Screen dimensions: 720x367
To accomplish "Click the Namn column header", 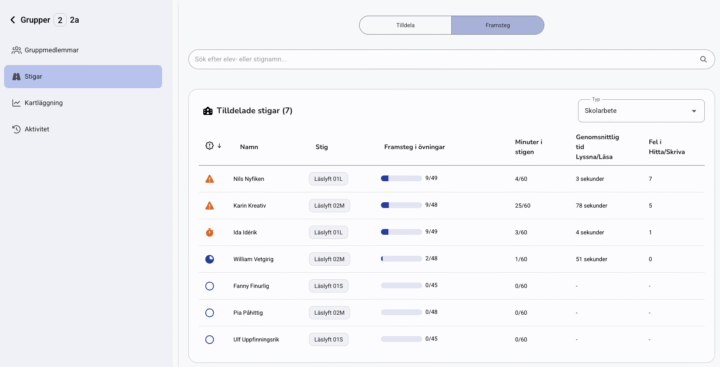I will point(249,147).
